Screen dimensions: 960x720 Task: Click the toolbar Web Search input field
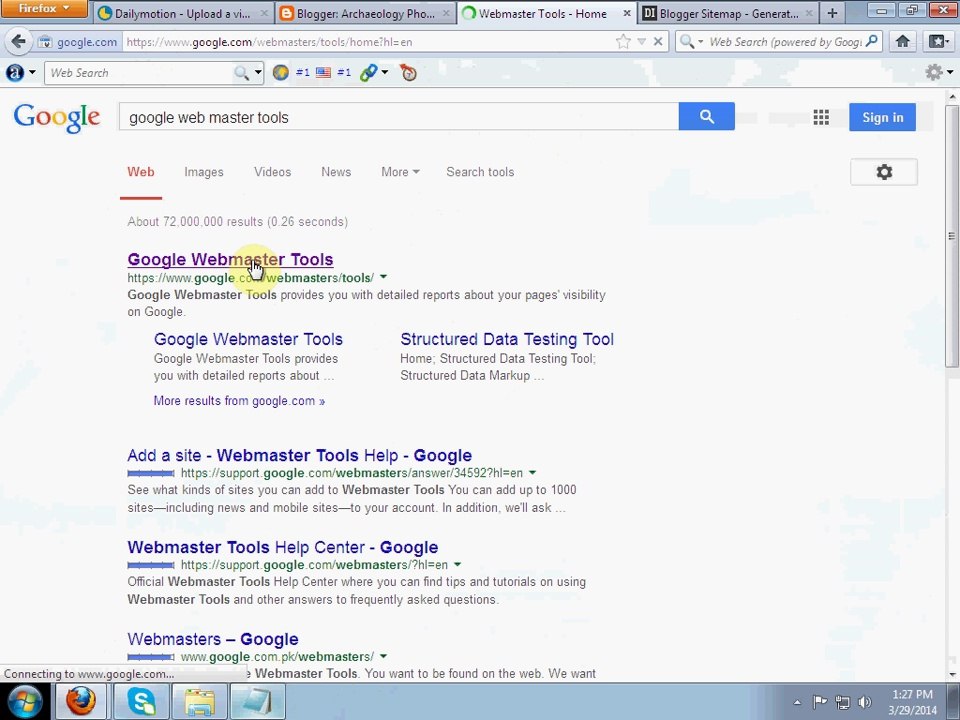click(140, 73)
